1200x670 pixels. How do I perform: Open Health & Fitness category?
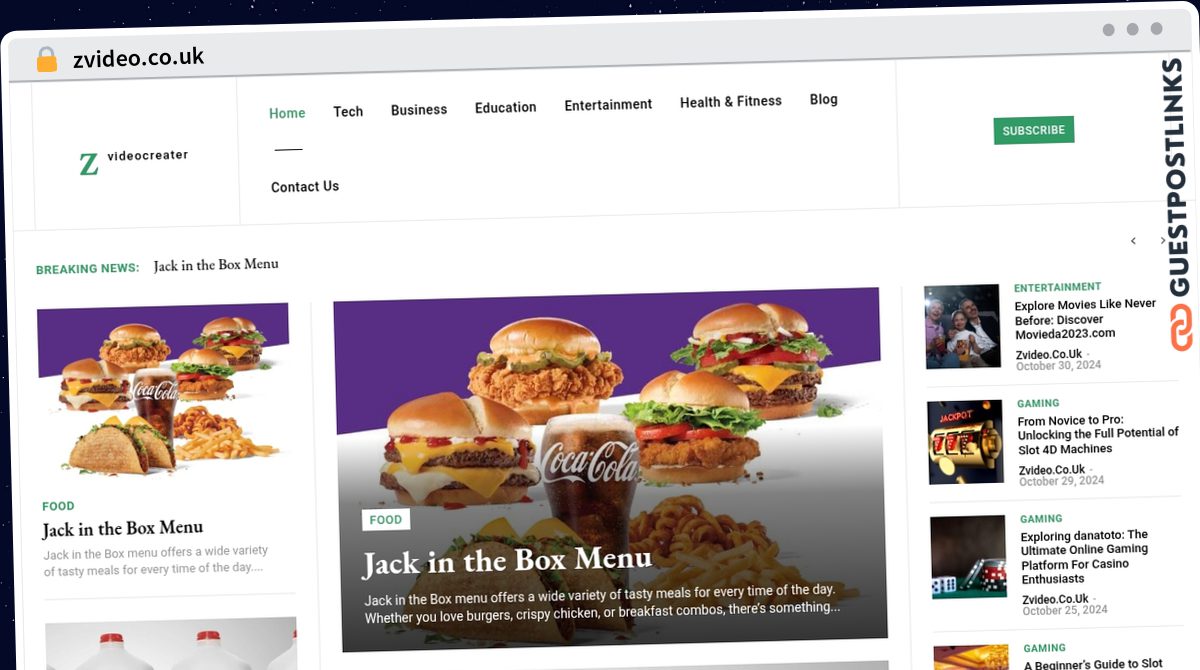(731, 101)
